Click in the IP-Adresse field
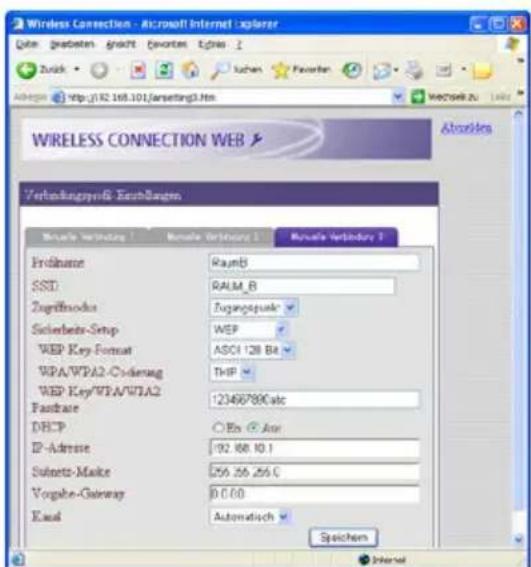 314,448
